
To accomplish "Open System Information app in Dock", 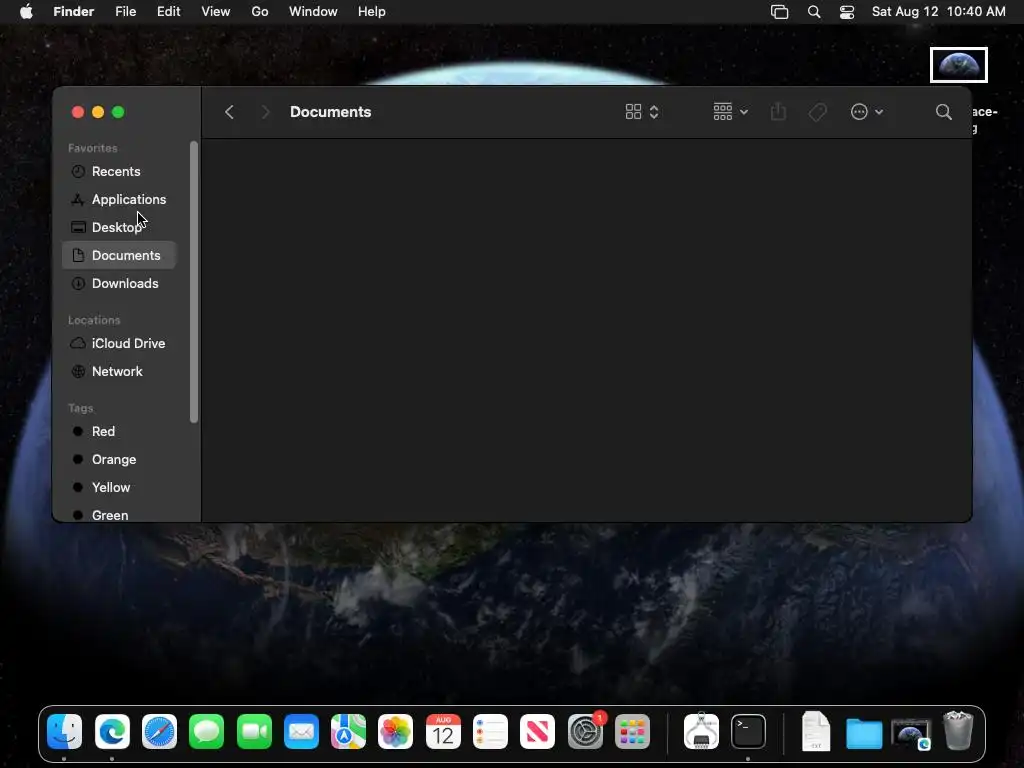I will click(701, 731).
